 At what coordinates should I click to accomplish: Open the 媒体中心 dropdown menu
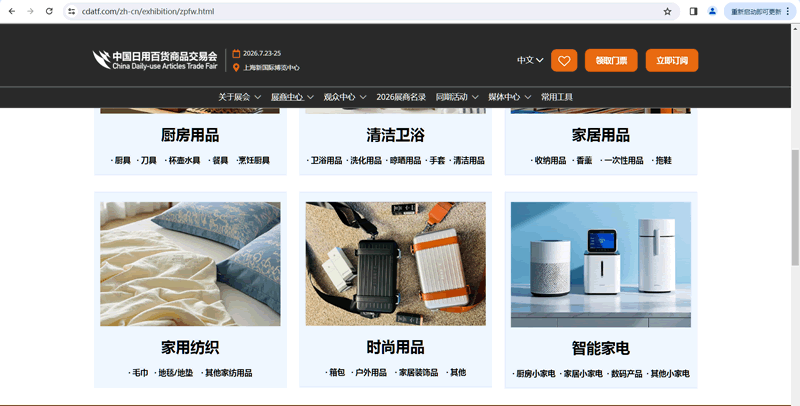[x=508, y=97]
